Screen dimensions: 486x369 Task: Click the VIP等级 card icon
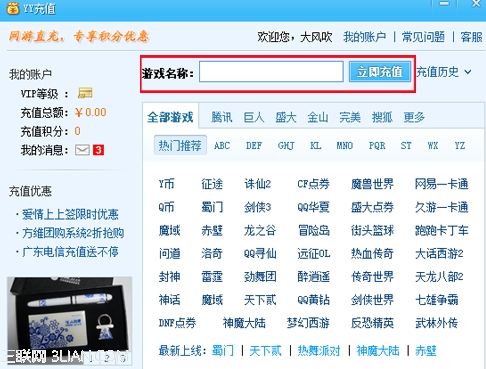click(x=85, y=93)
